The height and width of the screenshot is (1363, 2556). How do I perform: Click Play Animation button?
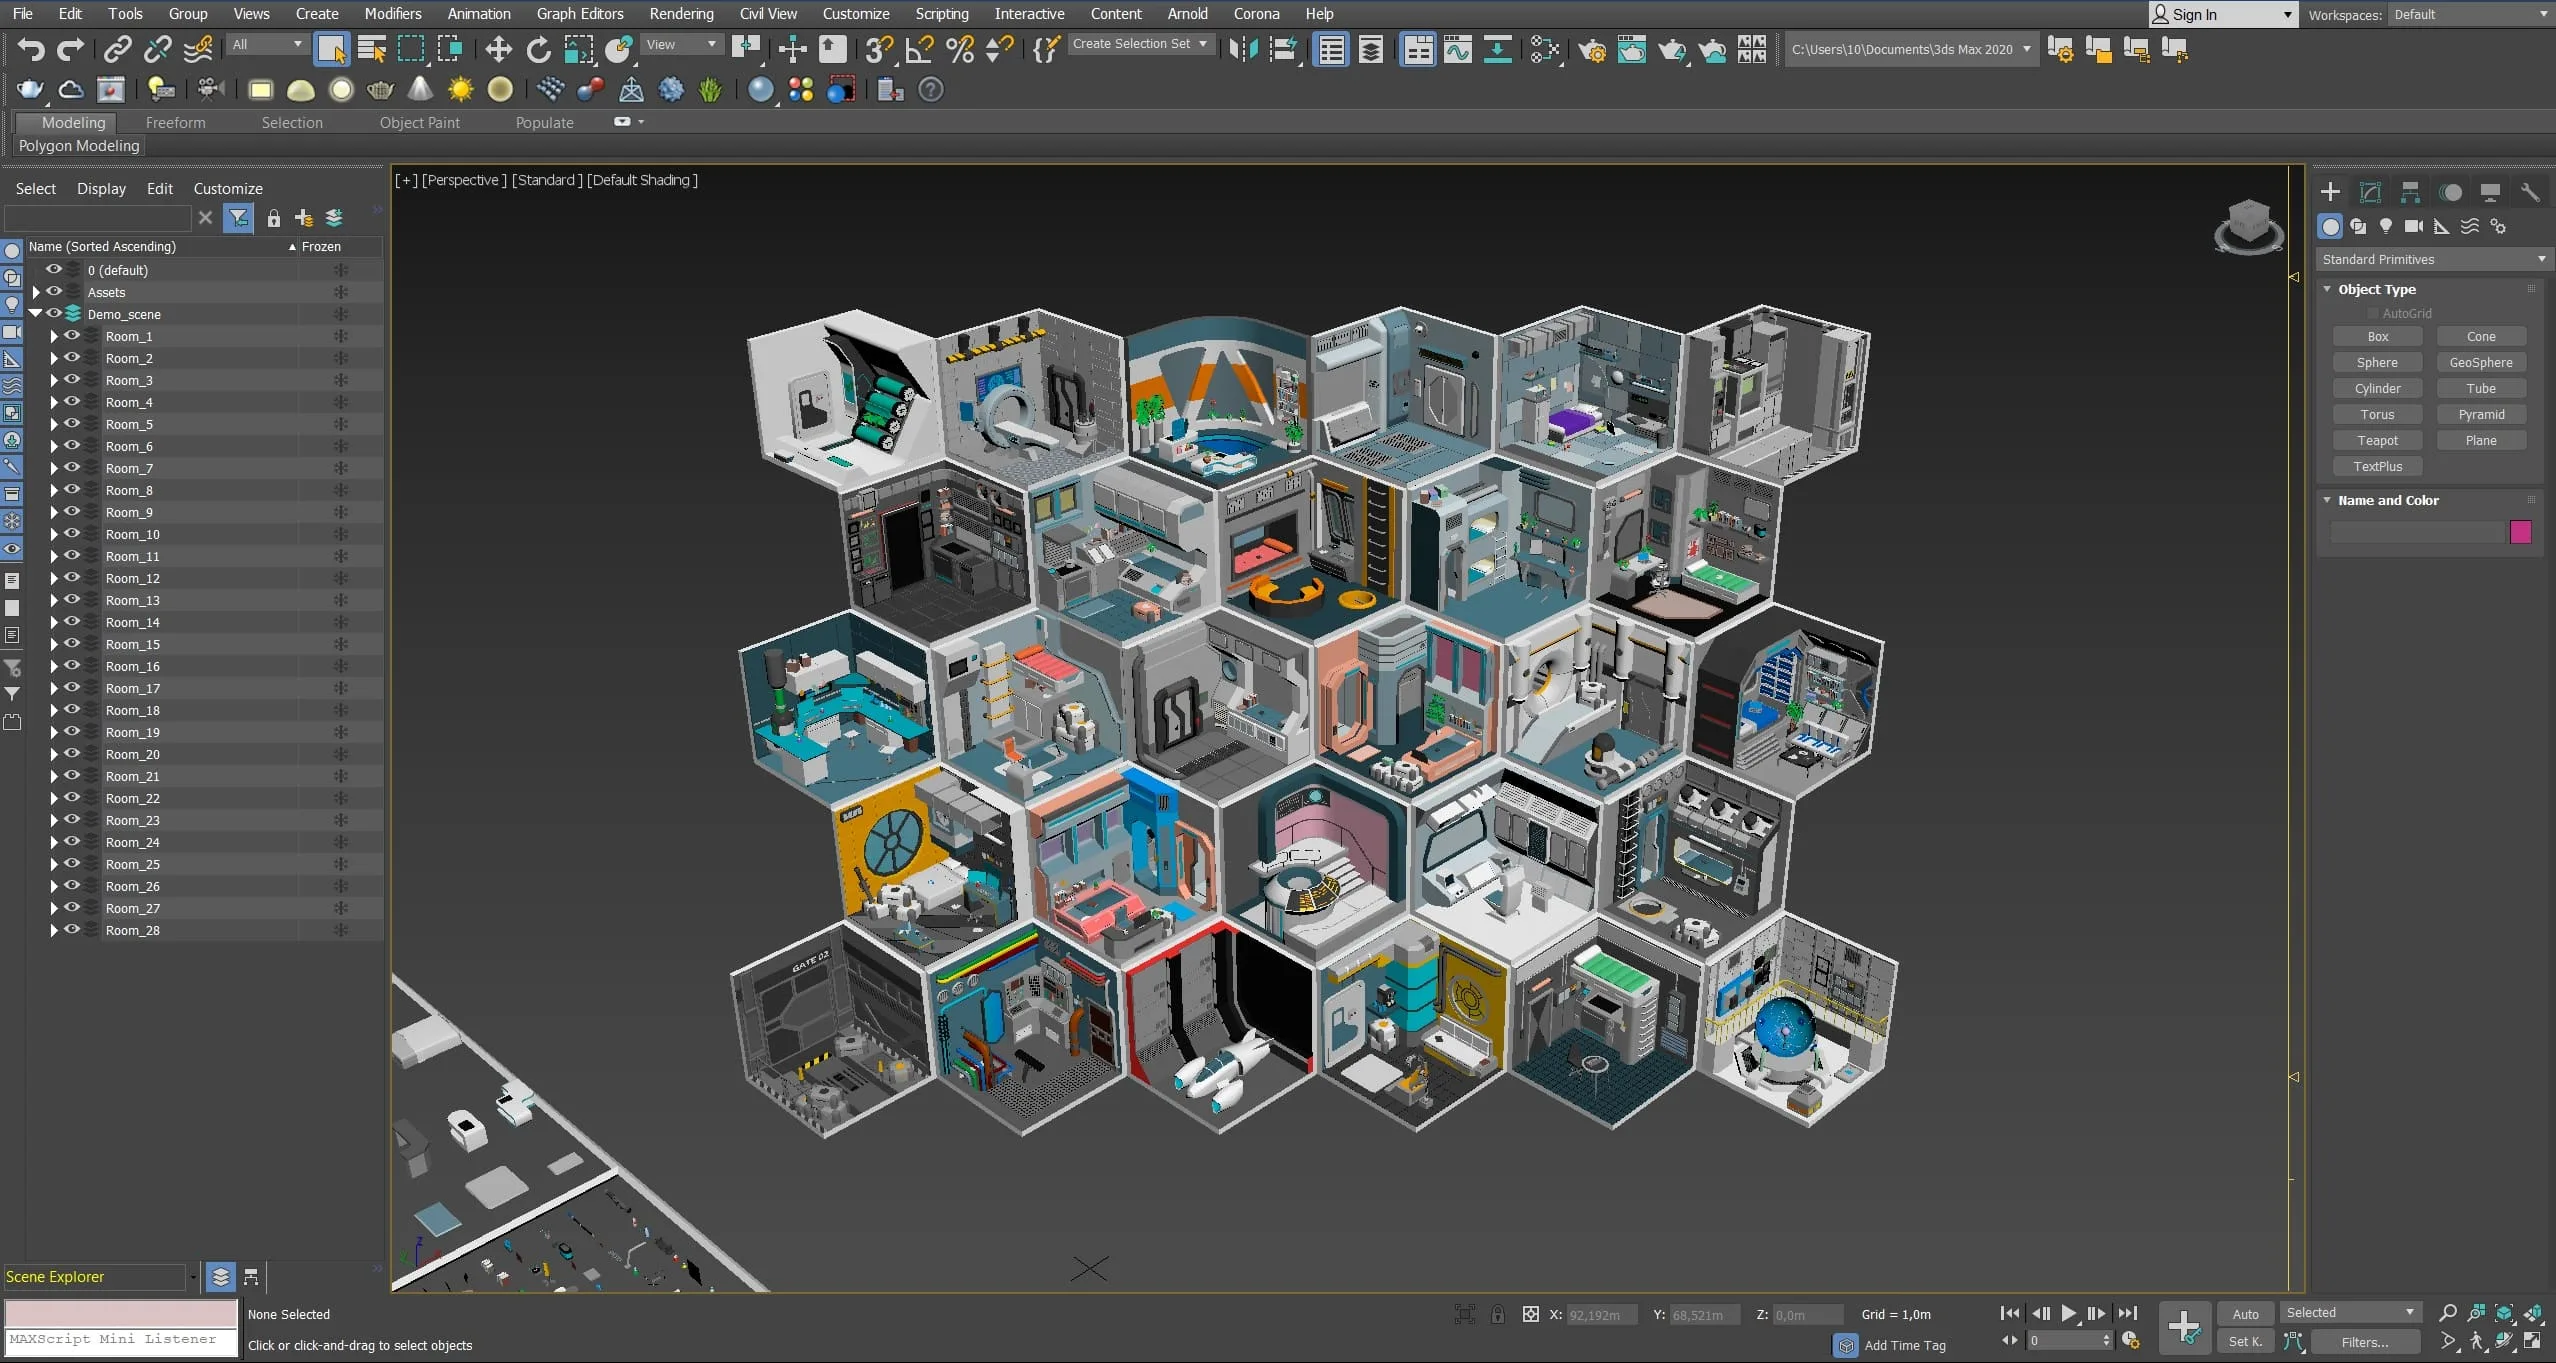coord(2069,1313)
